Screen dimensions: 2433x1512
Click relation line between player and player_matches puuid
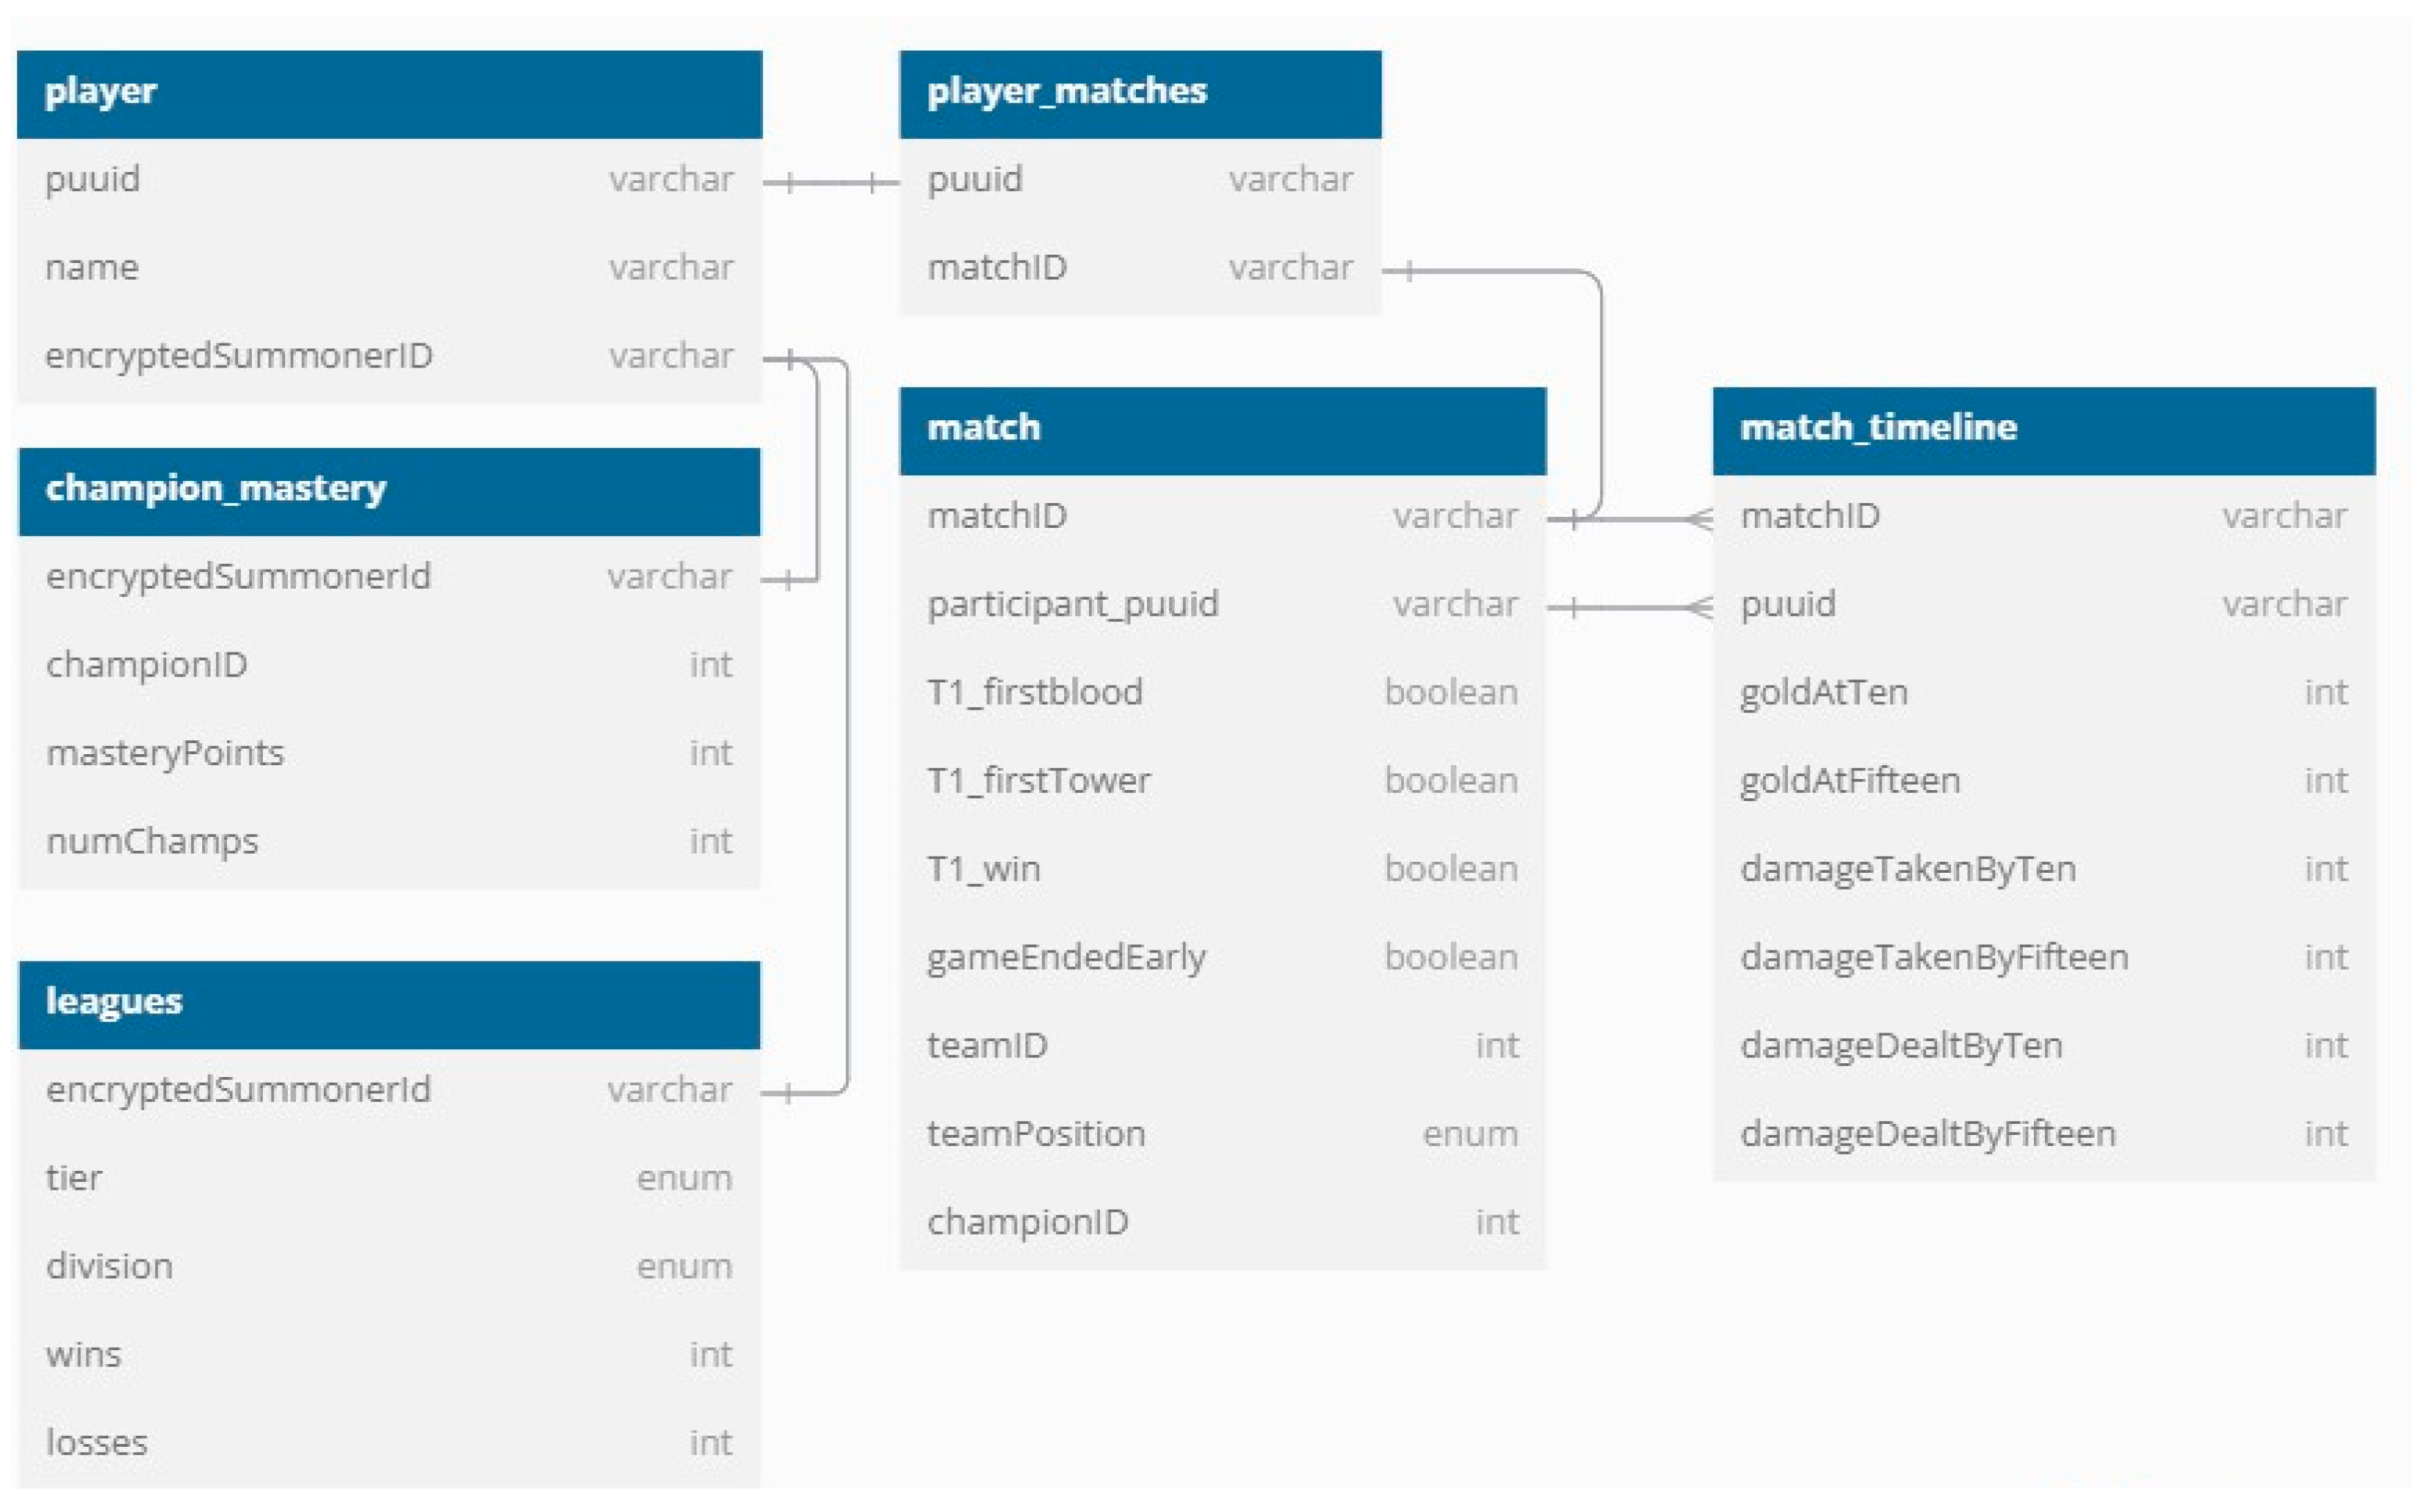(x=830, y=183)
